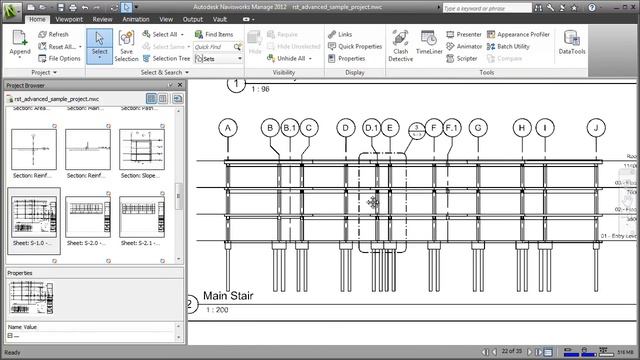Click the keyword search field
This screenshot has width=640, height=360.
[487, 8]
